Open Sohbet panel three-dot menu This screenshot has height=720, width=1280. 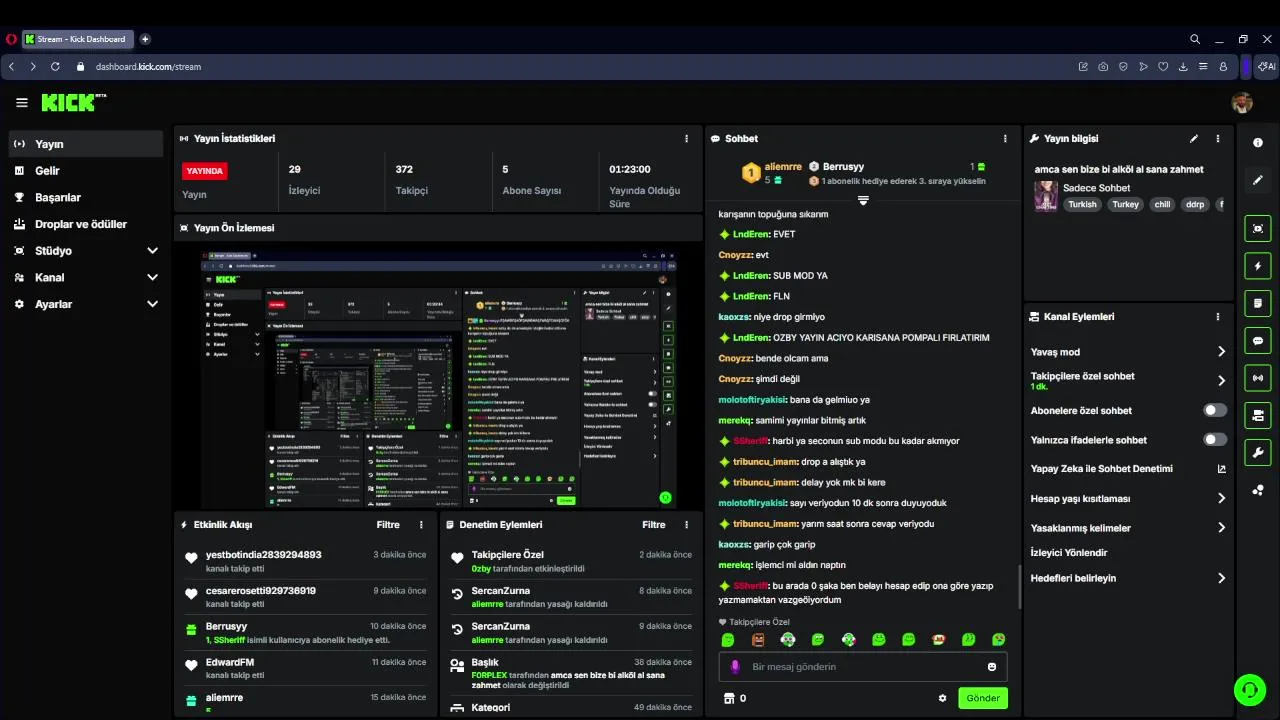pos(1005,139)
